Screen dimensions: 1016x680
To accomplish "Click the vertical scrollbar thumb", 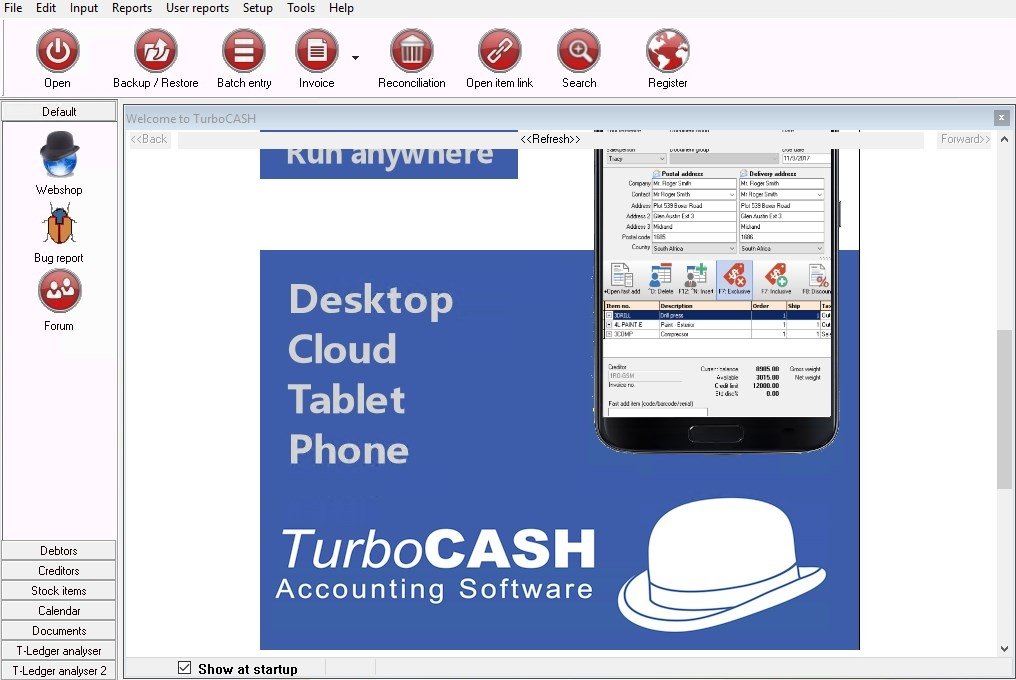I will 1004,409.
